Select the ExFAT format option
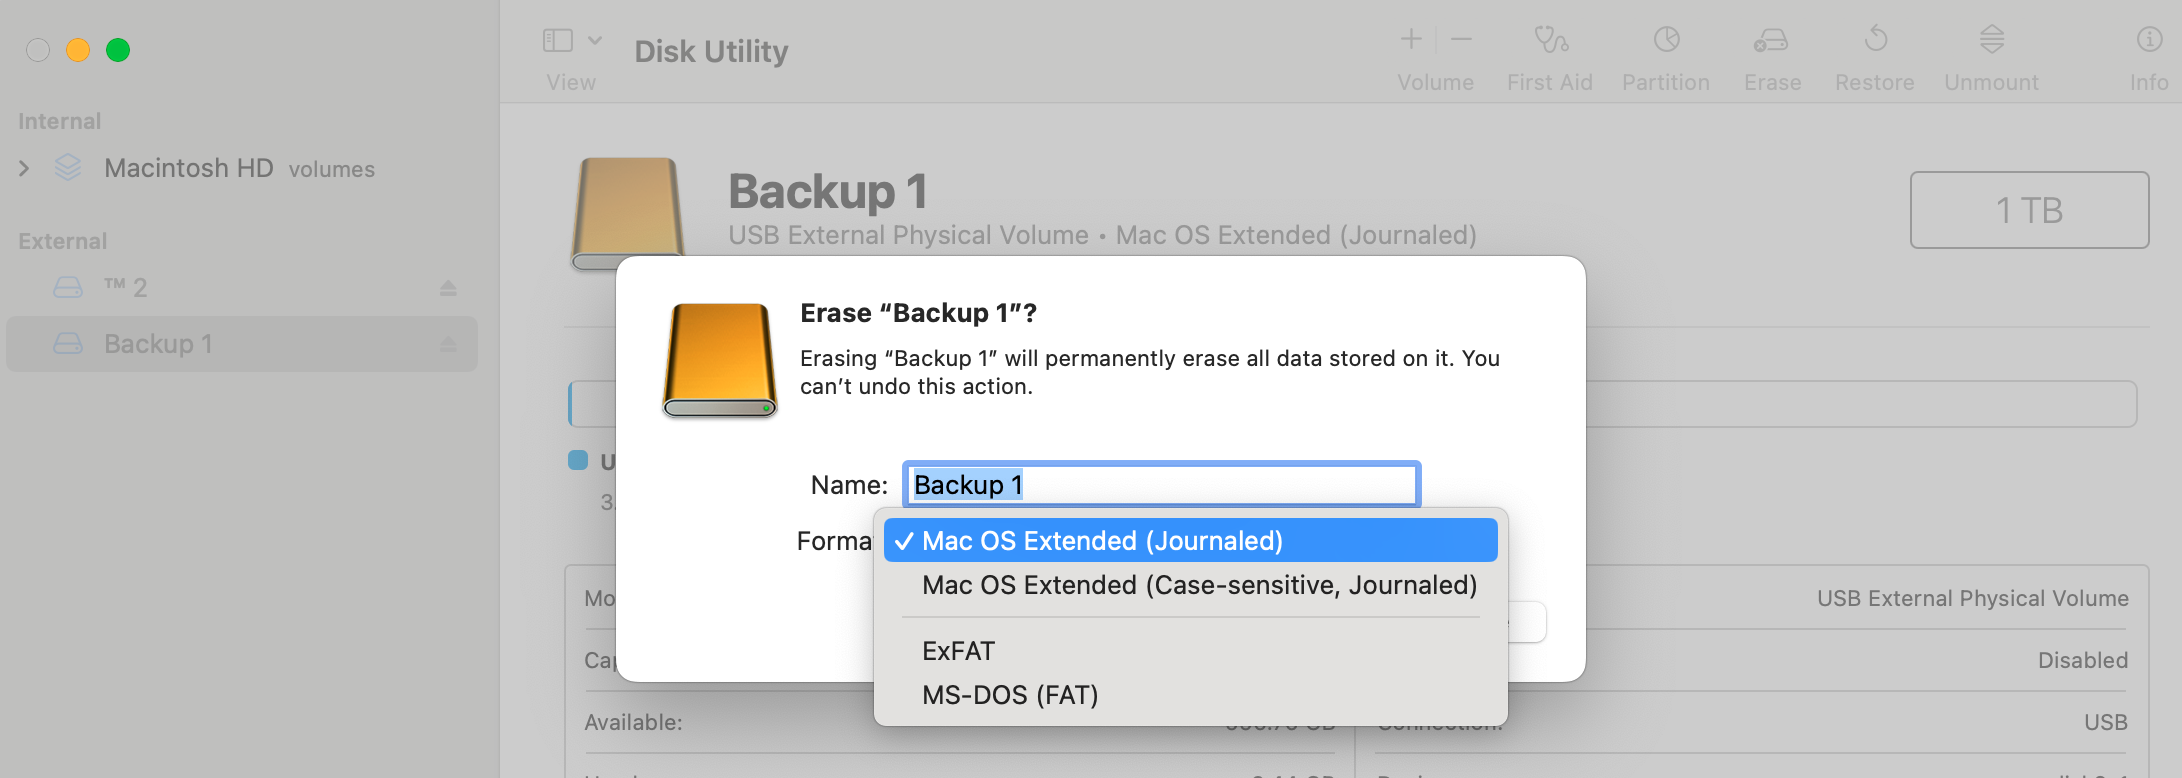 [958, 651]
